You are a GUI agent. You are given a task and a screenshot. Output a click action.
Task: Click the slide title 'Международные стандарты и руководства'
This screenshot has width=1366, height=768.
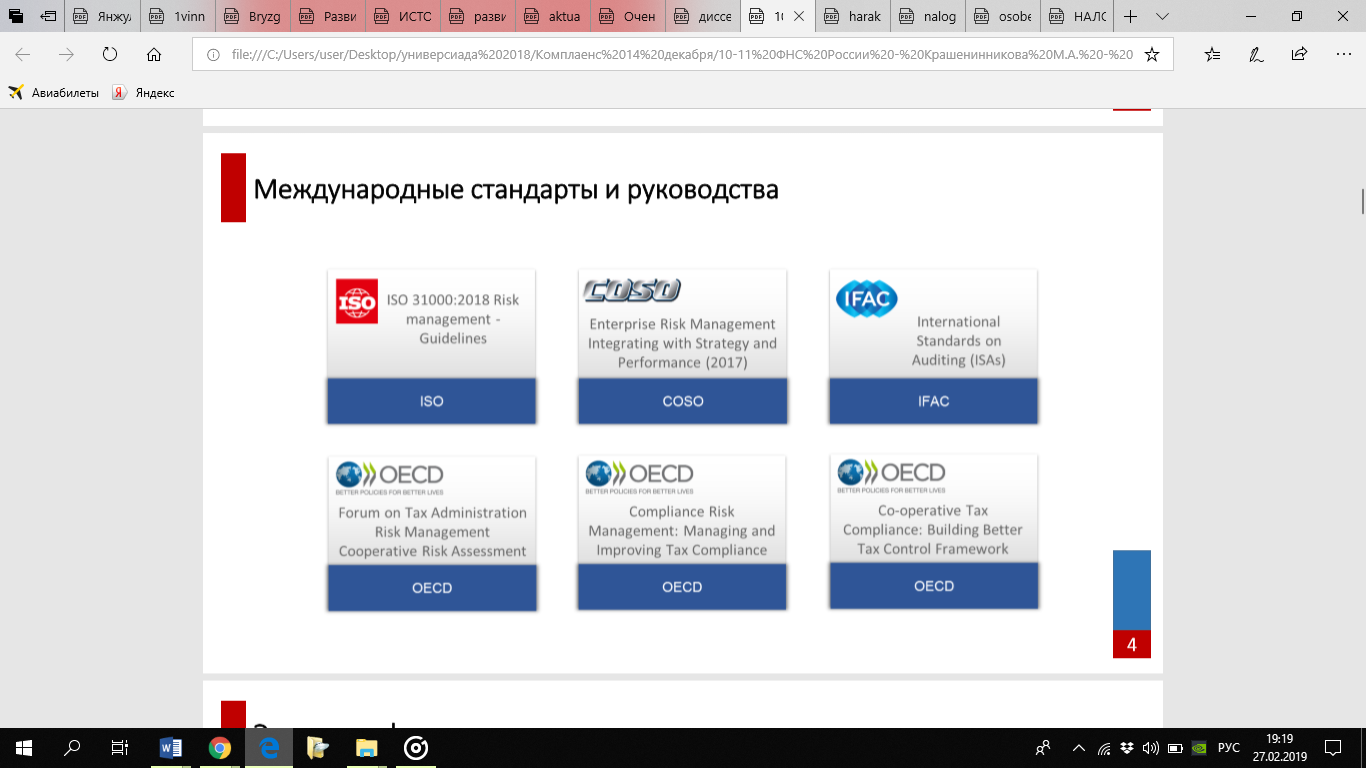click(516, 189)
